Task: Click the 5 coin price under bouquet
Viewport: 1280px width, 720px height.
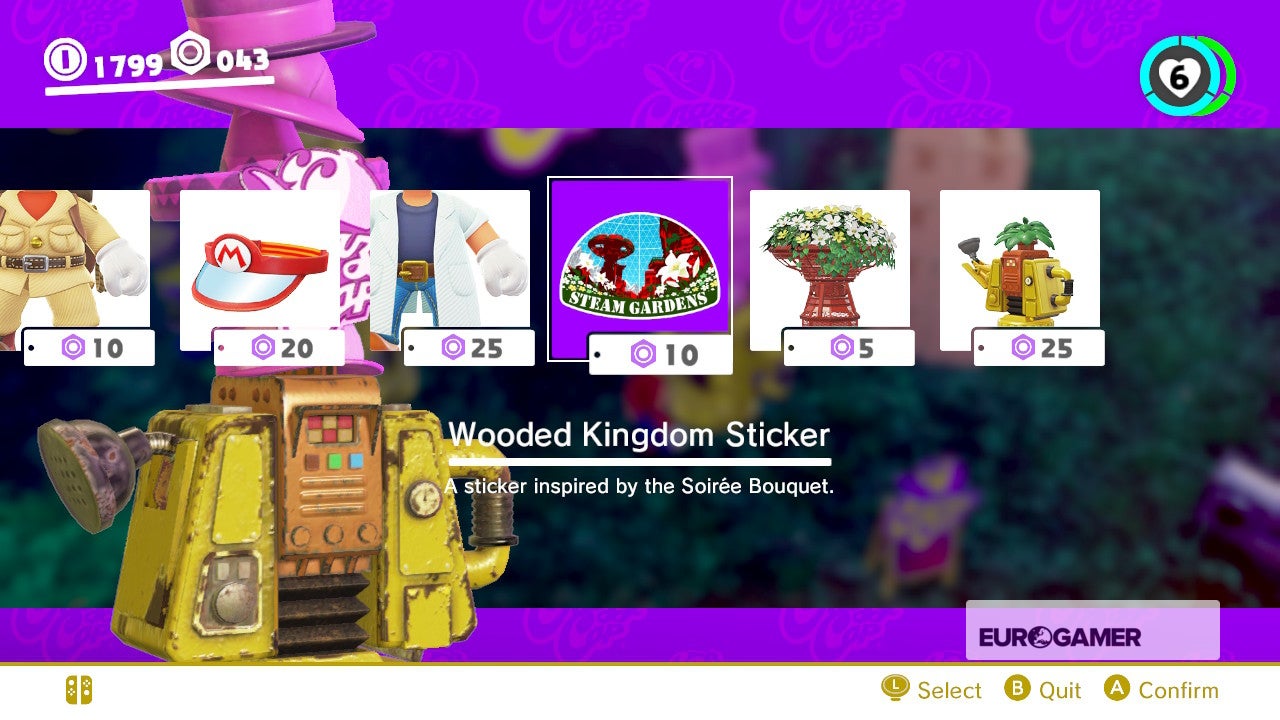Action: 849,347
